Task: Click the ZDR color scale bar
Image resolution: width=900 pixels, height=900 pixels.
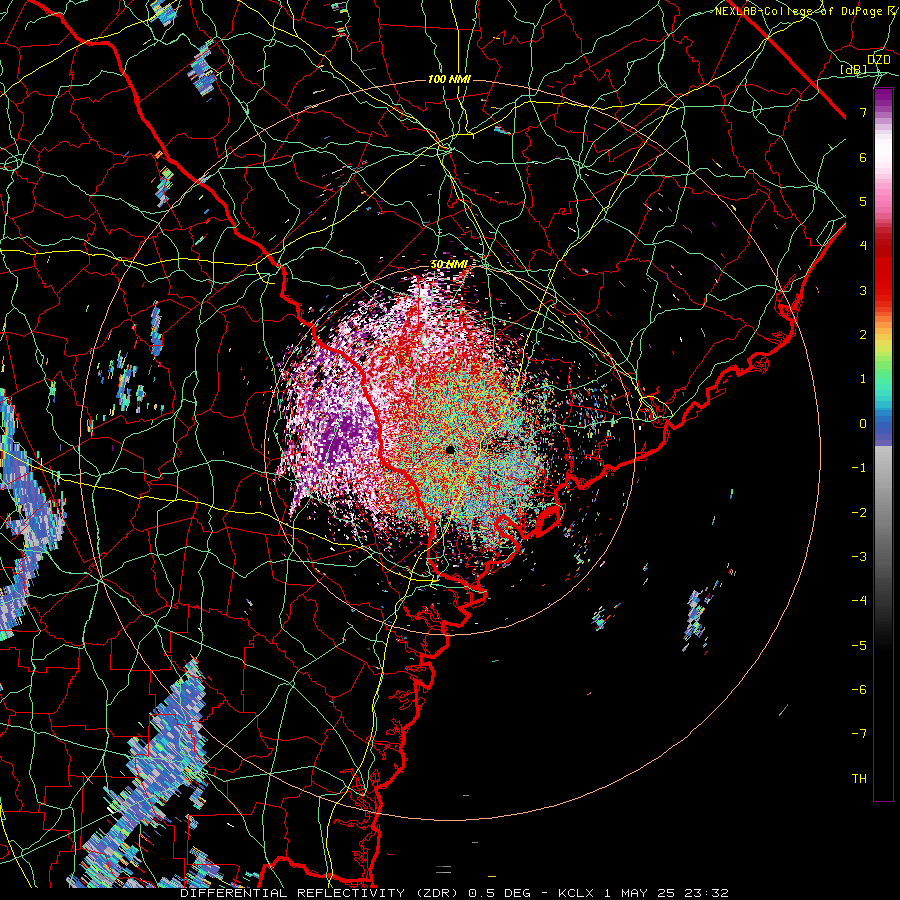Action: click(883, 445)
